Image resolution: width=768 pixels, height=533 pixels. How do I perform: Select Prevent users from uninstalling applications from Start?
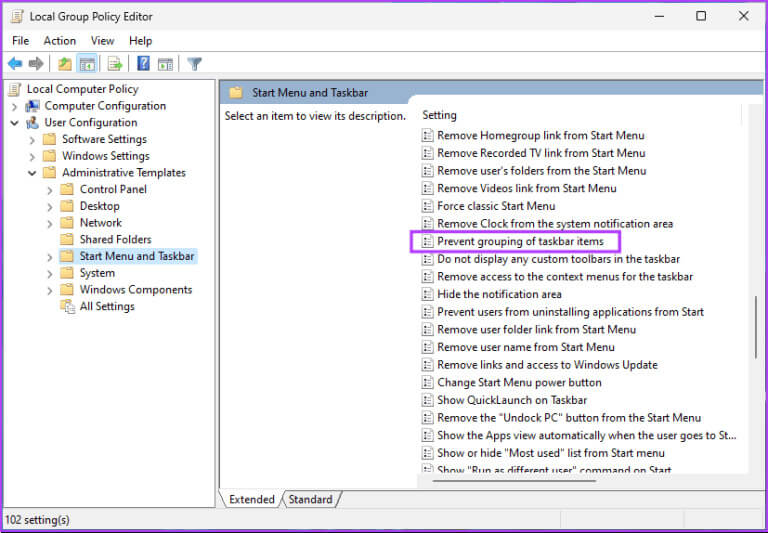[571, 312]
